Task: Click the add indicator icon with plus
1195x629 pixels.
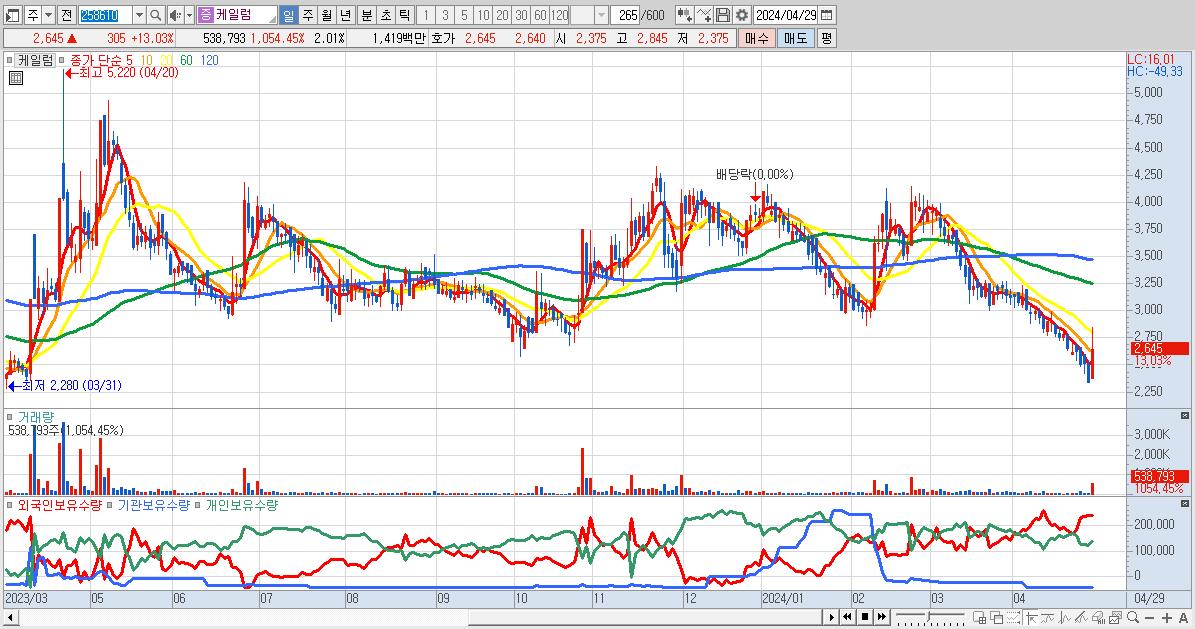Action: 684,14
